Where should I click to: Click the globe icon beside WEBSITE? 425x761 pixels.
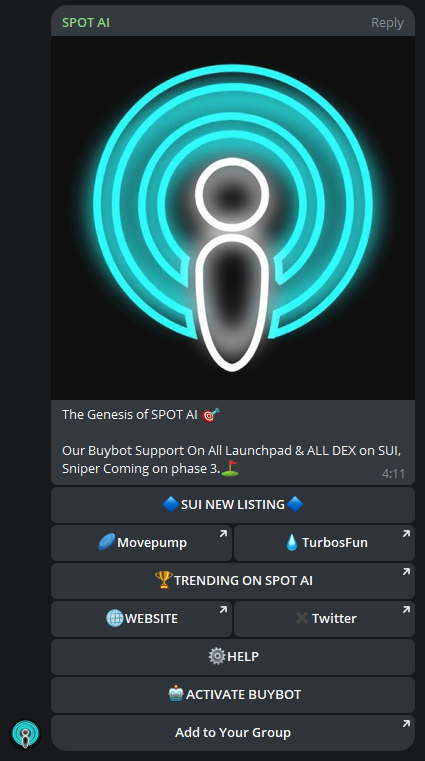pos(115,618)
